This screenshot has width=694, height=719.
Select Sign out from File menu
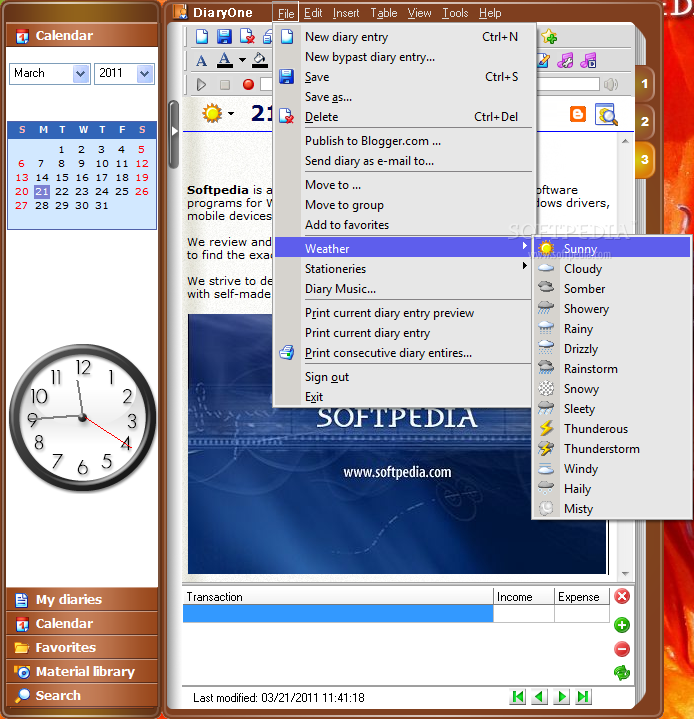(403, 377)
